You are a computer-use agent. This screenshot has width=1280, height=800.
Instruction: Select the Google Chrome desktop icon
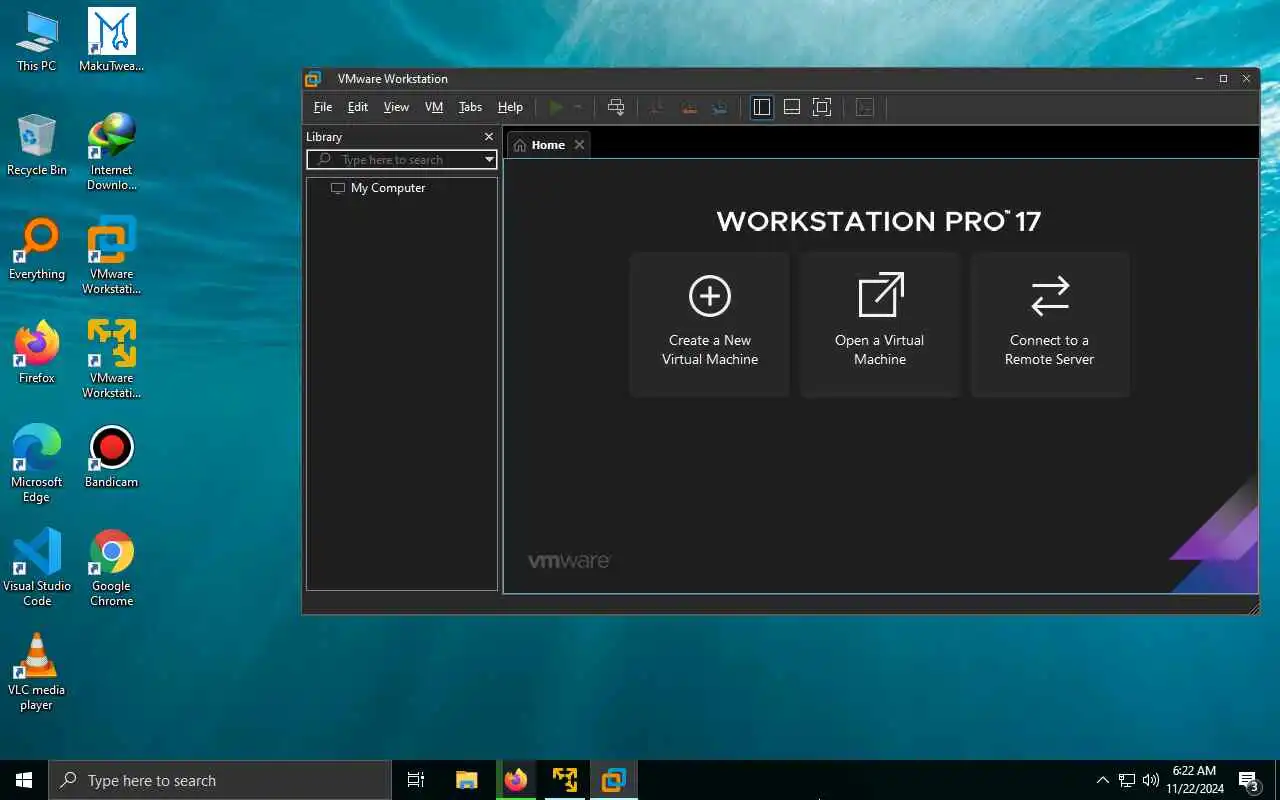click(112, 568)
